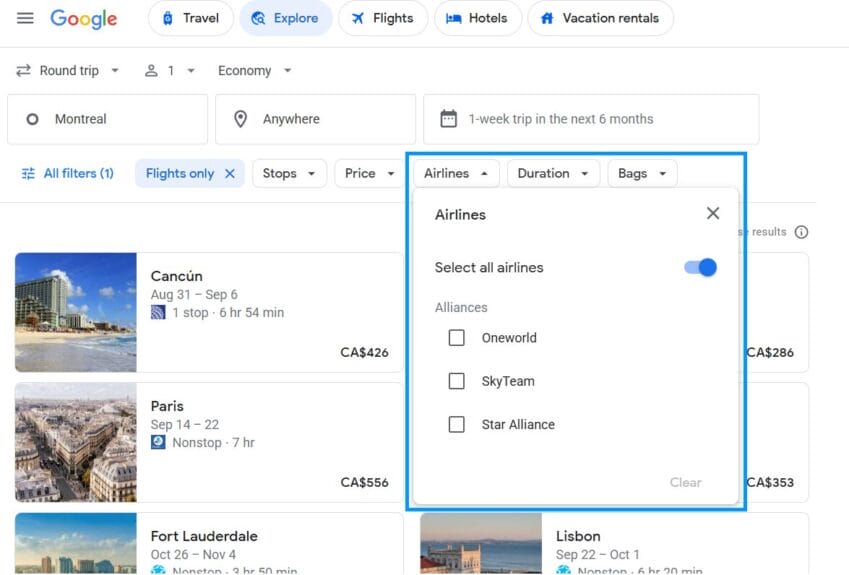
Task: Click the CA$426 Cancún price
Action: [364, 352]
